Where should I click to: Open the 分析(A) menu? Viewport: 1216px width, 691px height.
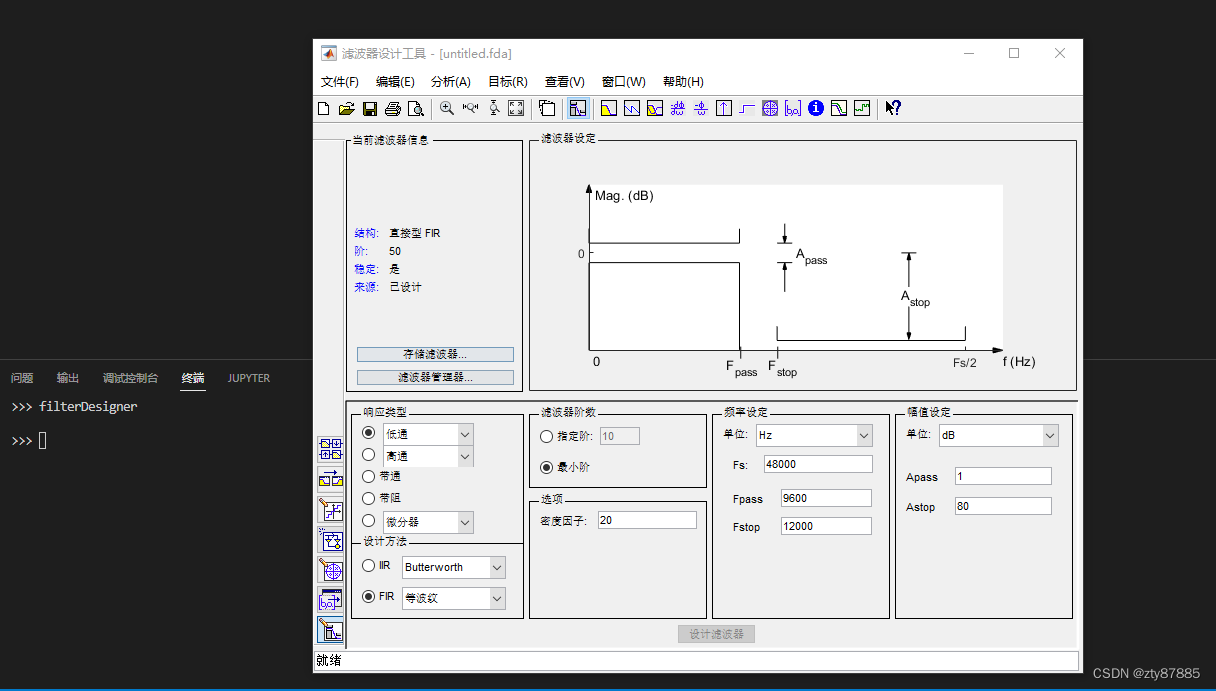coord(451,81)
